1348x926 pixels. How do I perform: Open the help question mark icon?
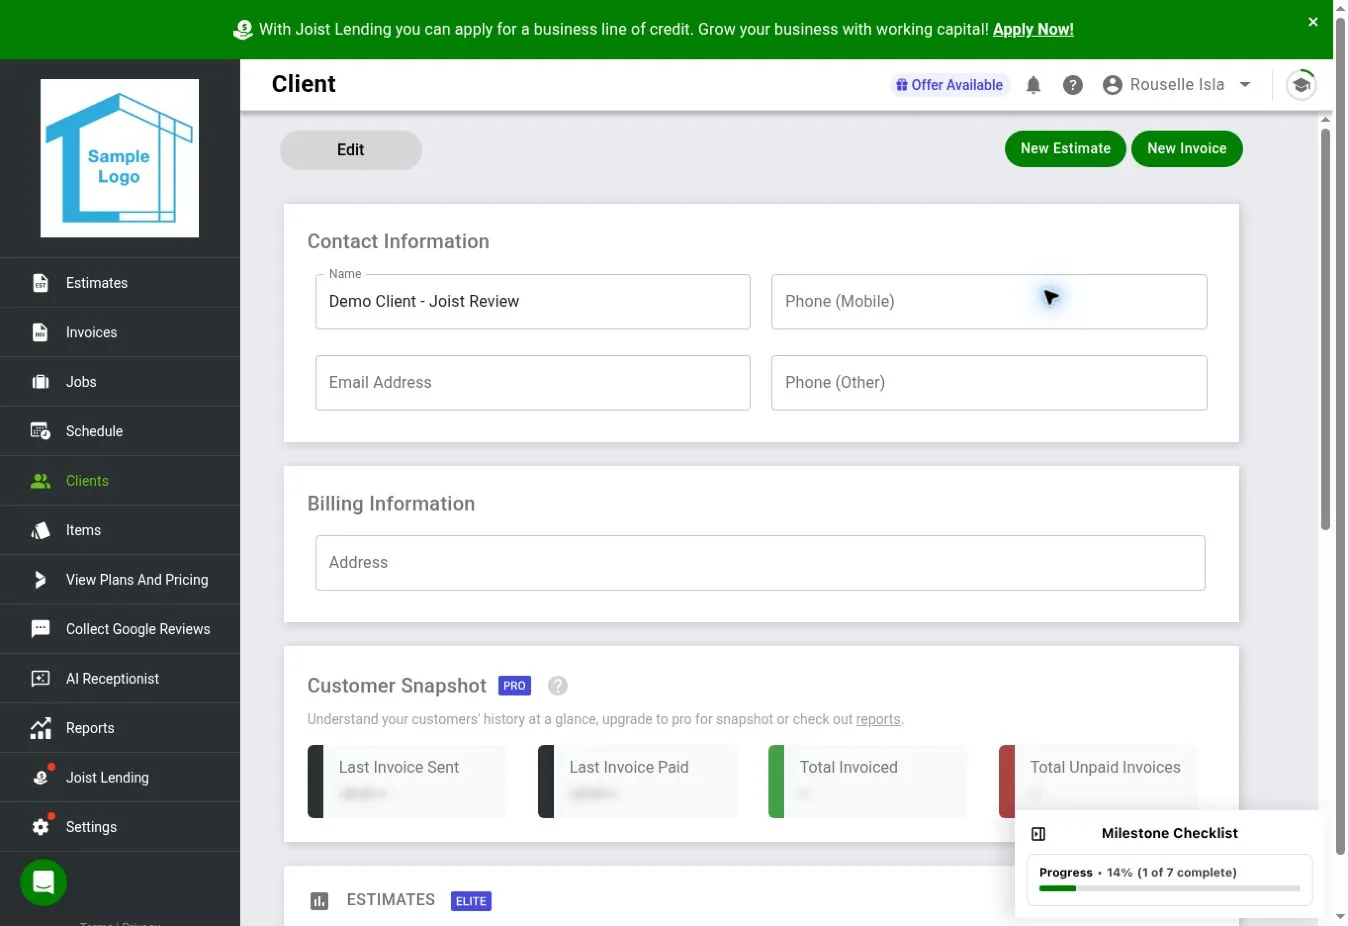tap(1073, 85)
